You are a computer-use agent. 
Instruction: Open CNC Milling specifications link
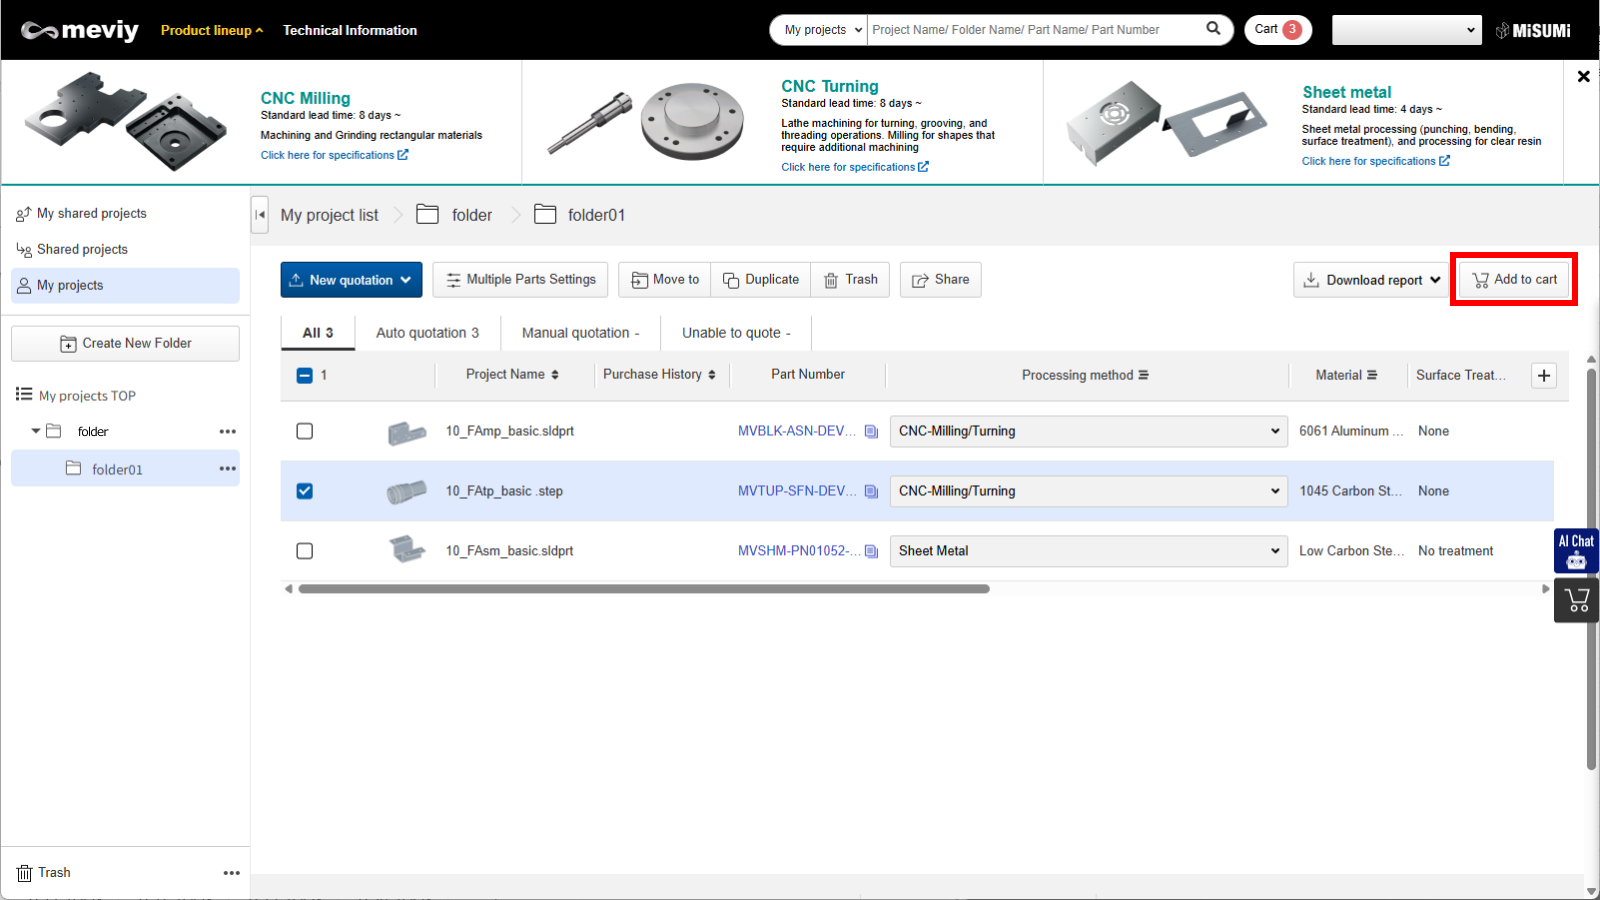coord(334,155)
